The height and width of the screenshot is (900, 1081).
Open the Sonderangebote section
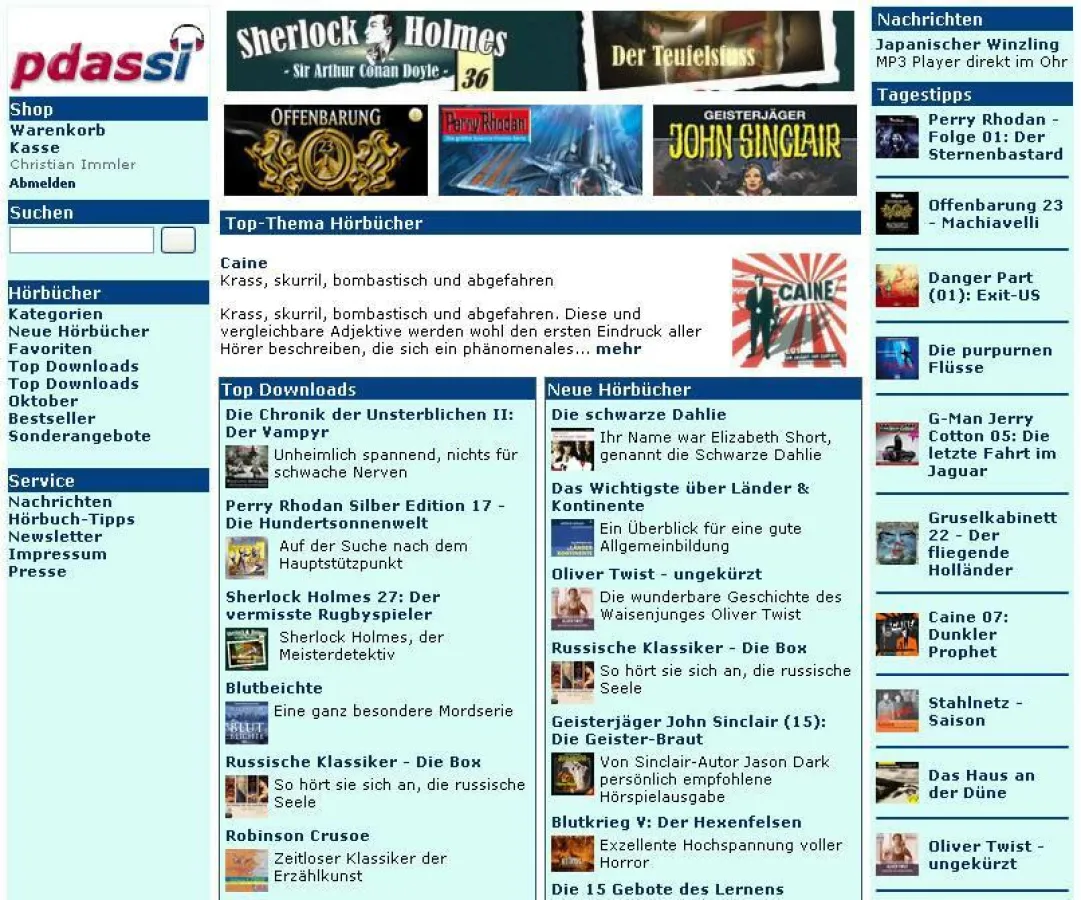coord(79,436)
